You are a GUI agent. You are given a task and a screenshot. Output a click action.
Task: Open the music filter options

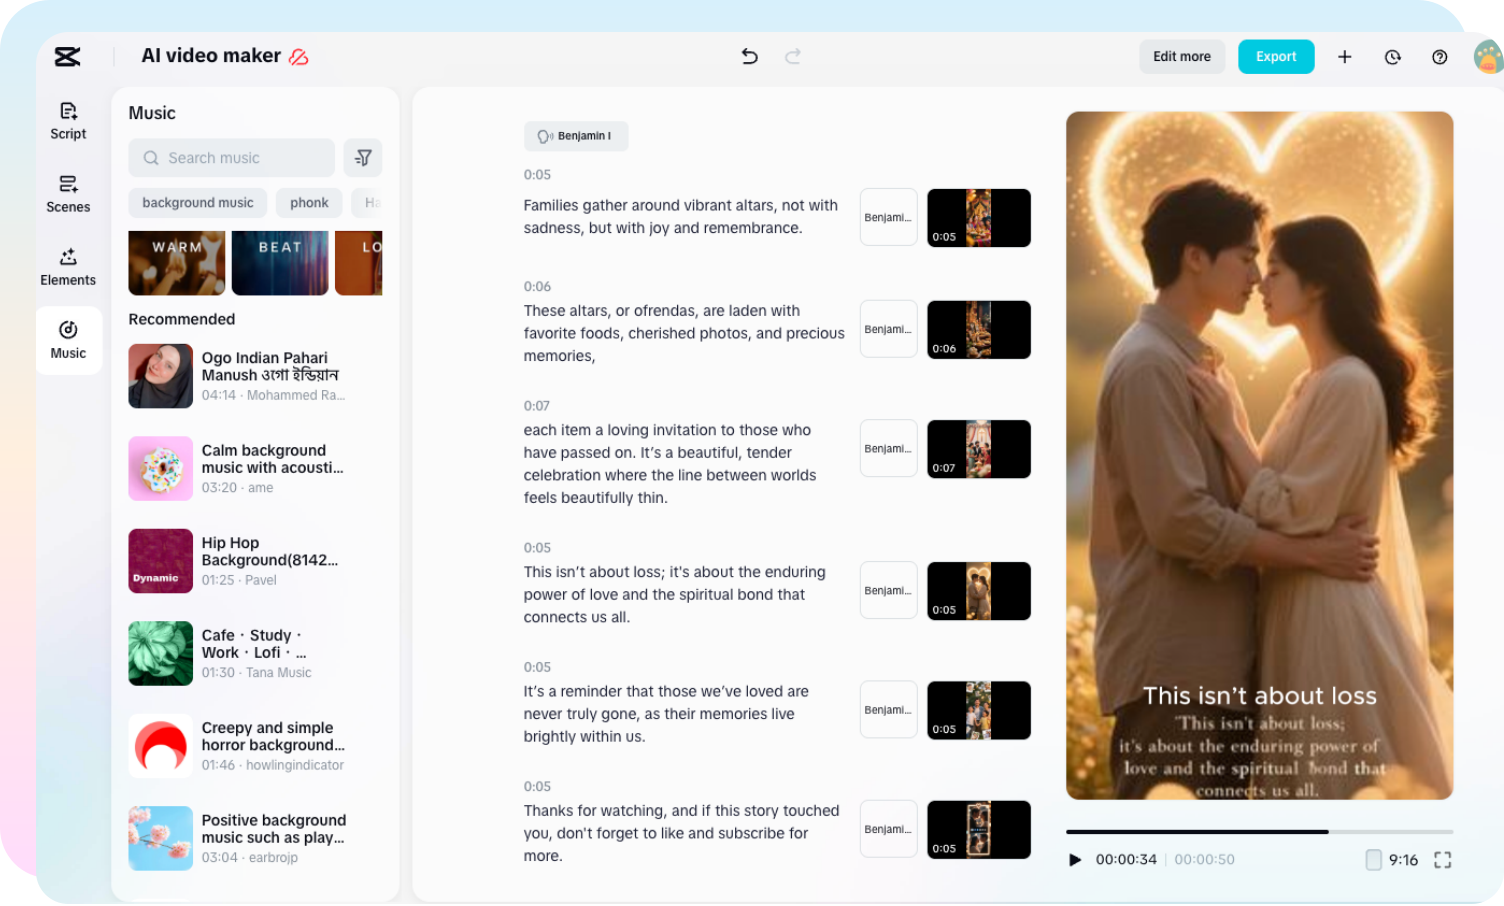(x=363, y=158)
